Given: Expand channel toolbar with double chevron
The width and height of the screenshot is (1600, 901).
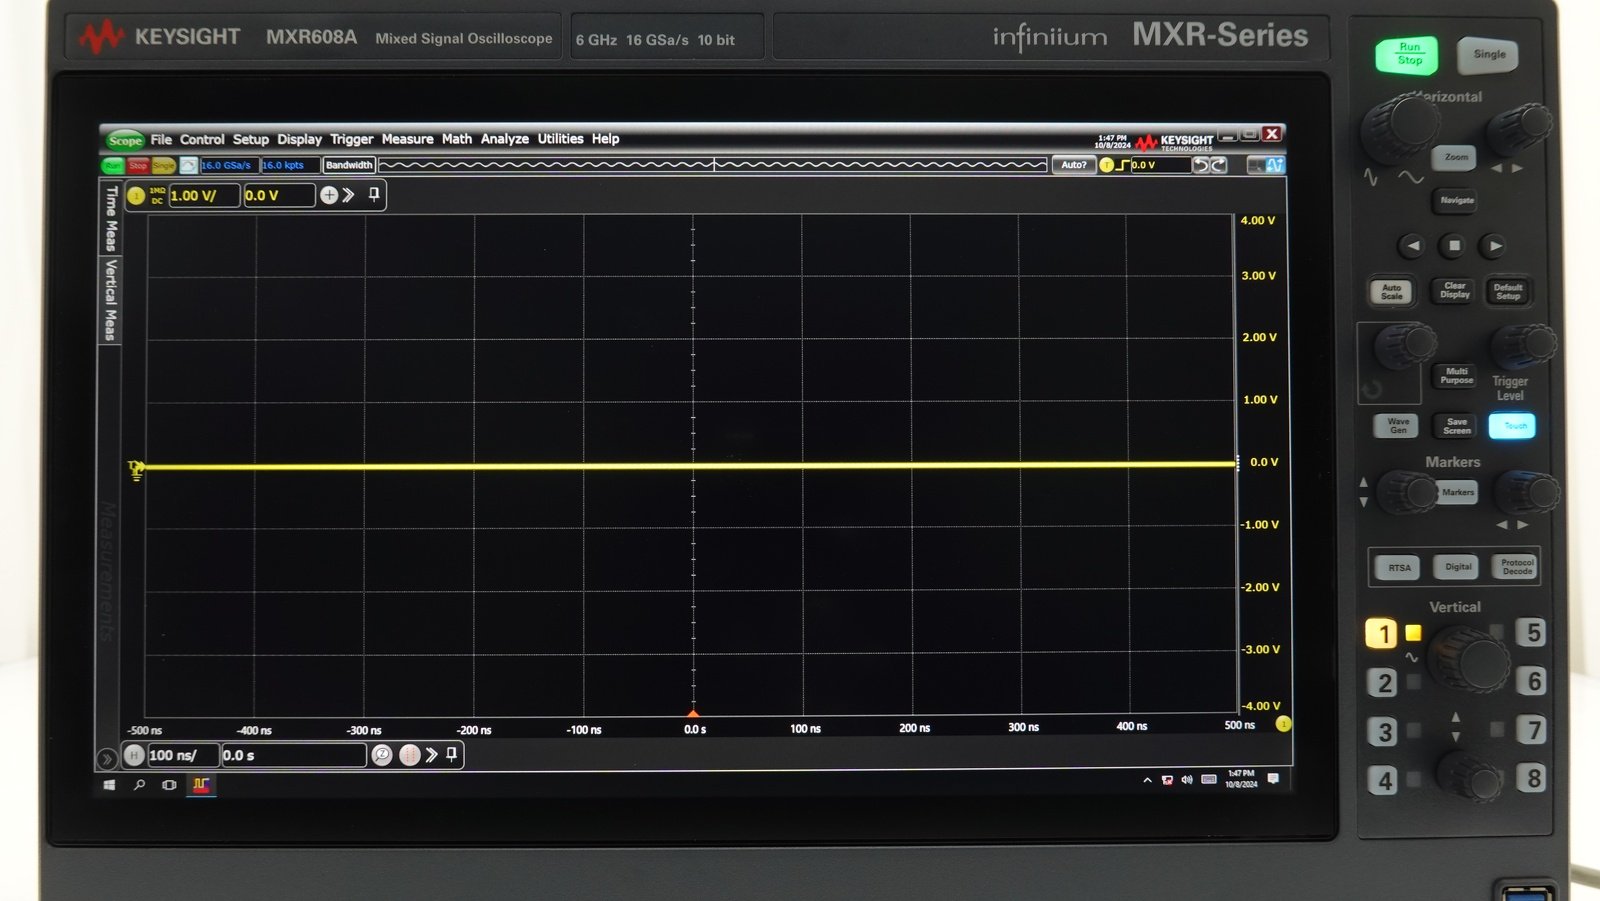Looking at the screenshot, I should [348, 195].
